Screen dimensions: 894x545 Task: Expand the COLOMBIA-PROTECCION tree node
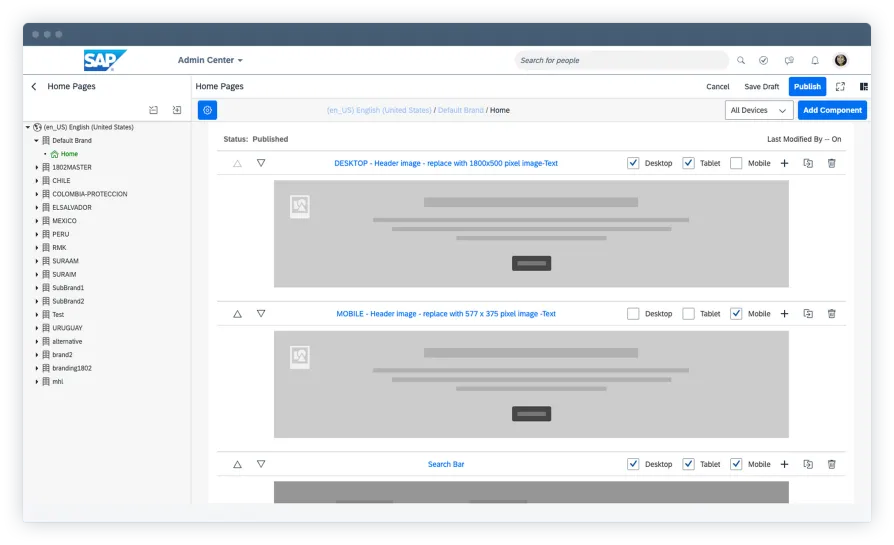coord(37,194)
